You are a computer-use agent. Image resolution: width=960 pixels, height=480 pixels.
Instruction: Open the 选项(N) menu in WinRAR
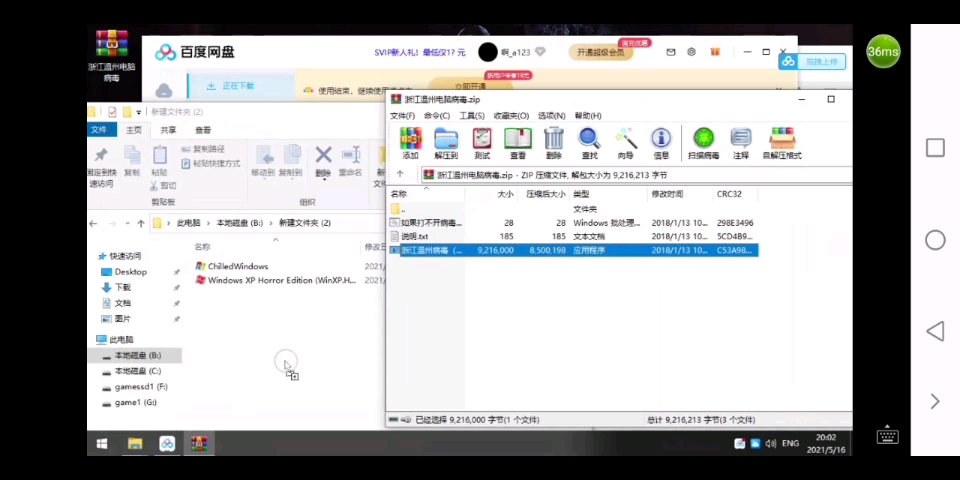pyautogui.click(x=552, y=116)
